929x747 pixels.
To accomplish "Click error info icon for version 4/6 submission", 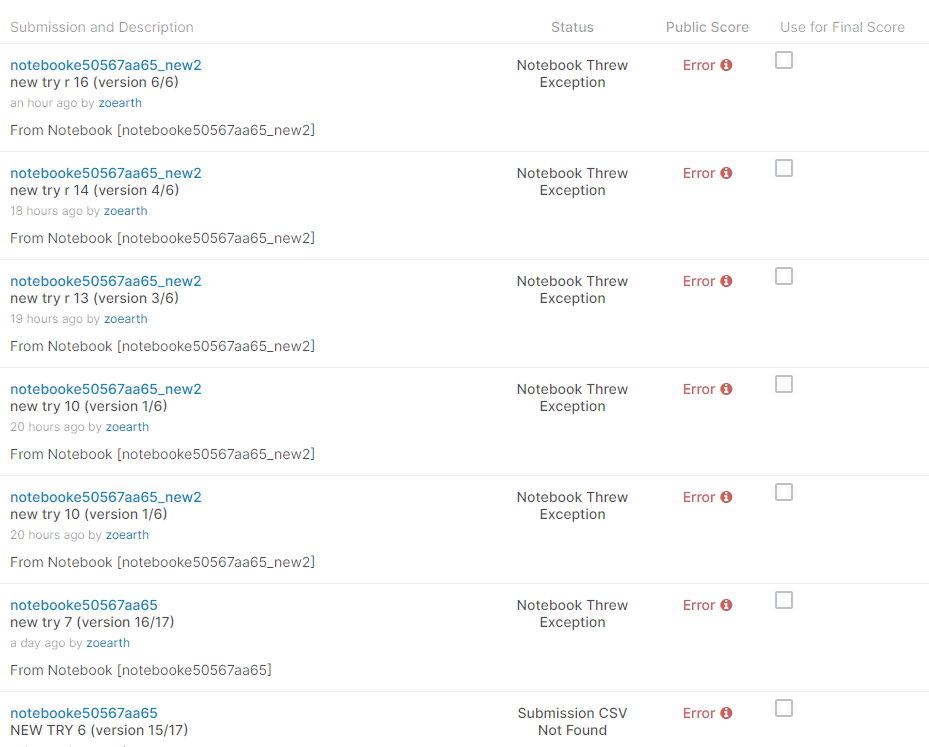I will pyautogui.click(x=726, y=173).
